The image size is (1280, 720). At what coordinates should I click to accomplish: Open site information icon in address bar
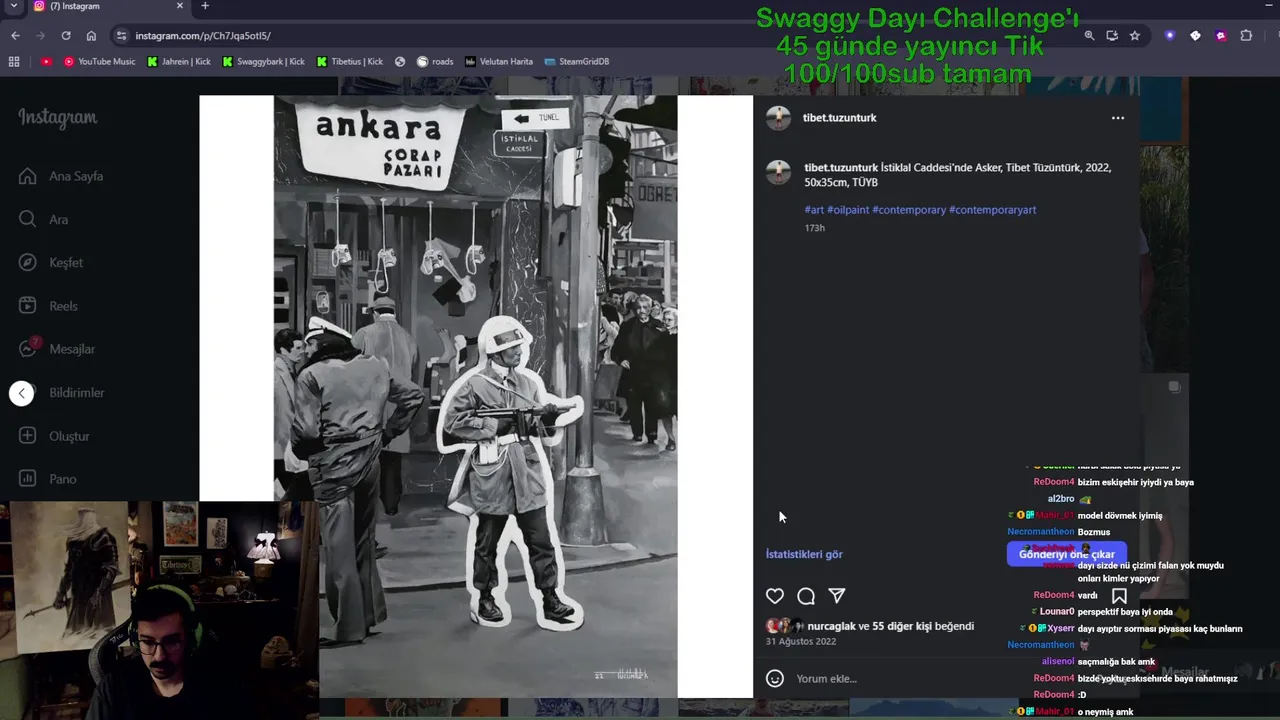121,35
